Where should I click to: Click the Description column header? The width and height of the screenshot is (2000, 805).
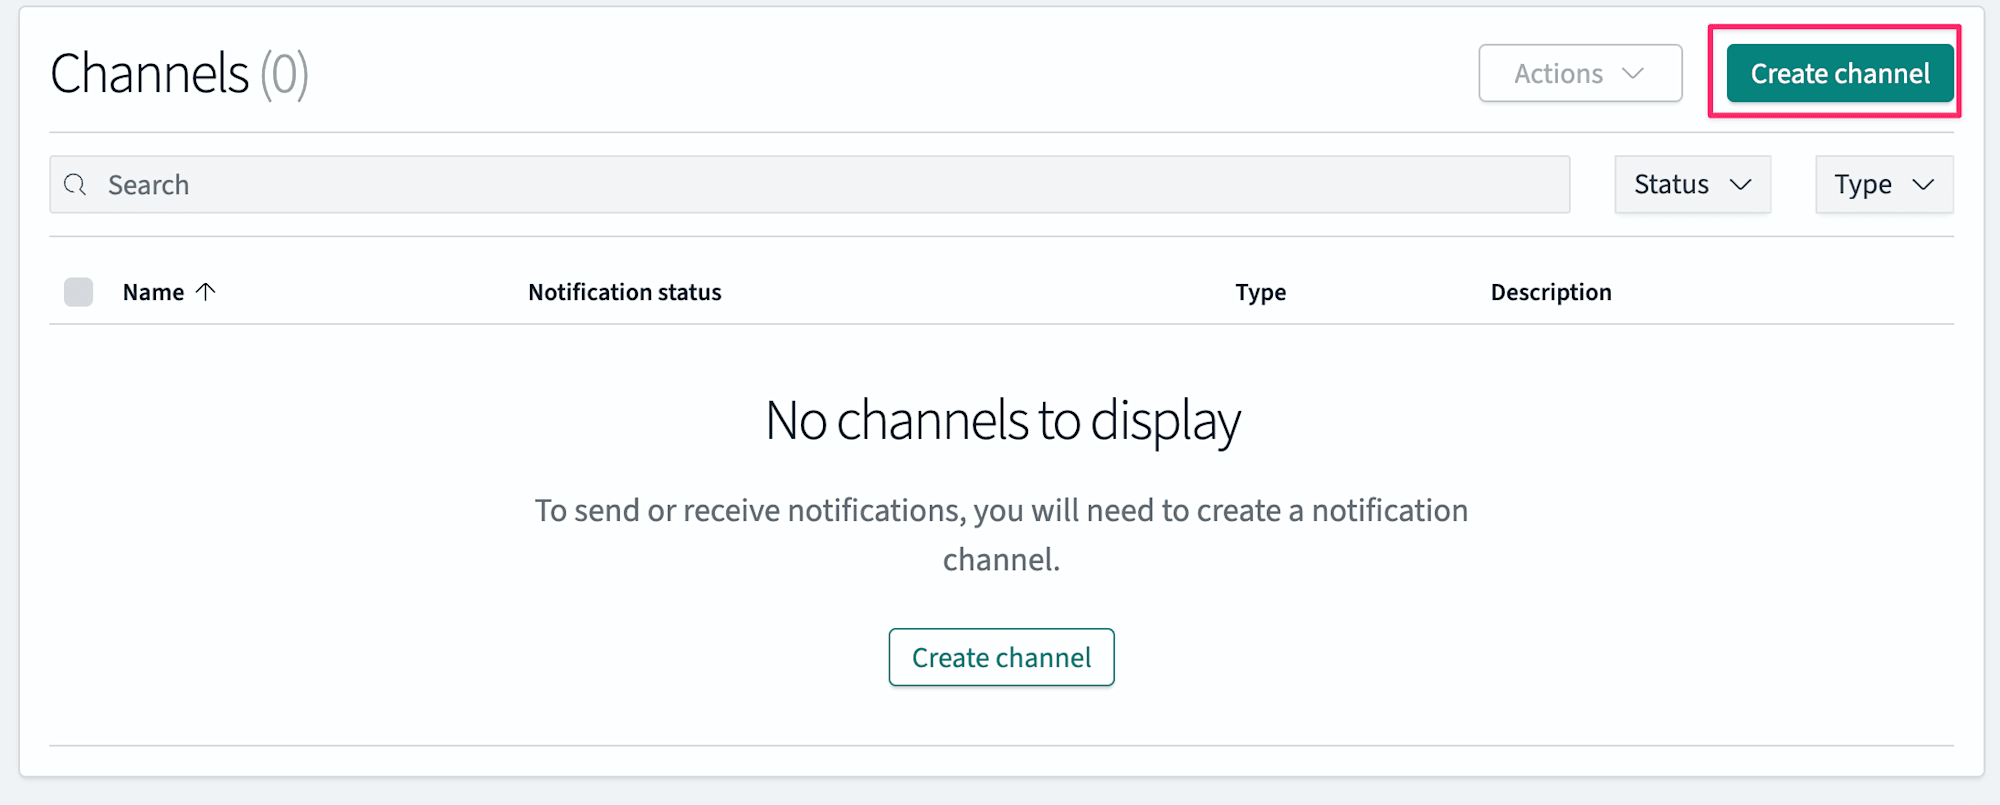(1551, 292)
